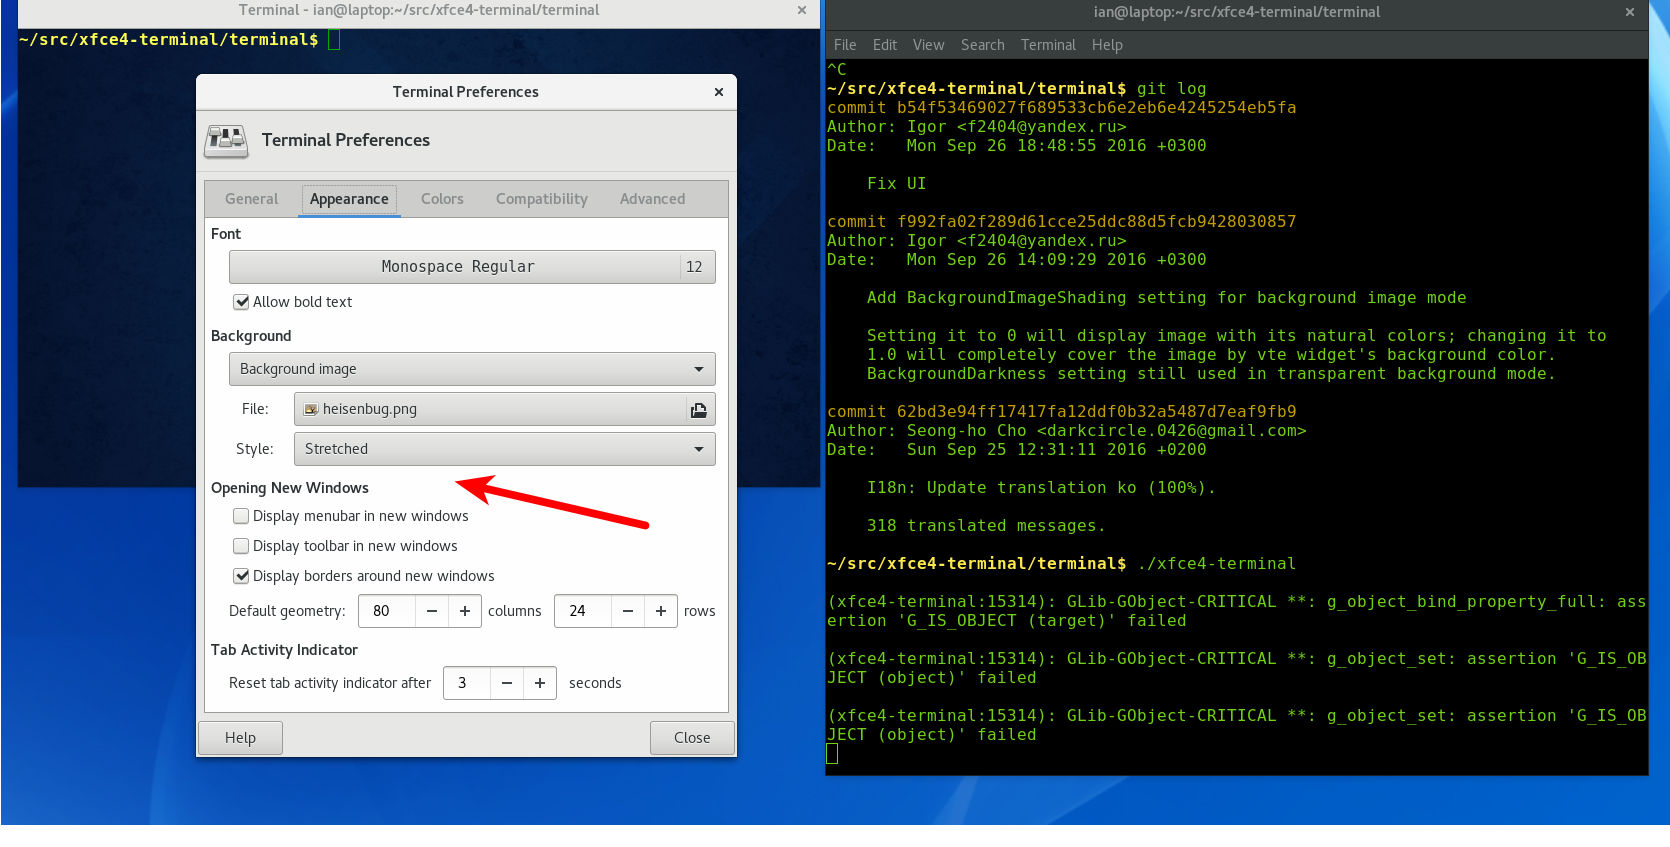Increase tab activity reset seconds
Screen dimensions: 1670x847
tap(539, 683)
